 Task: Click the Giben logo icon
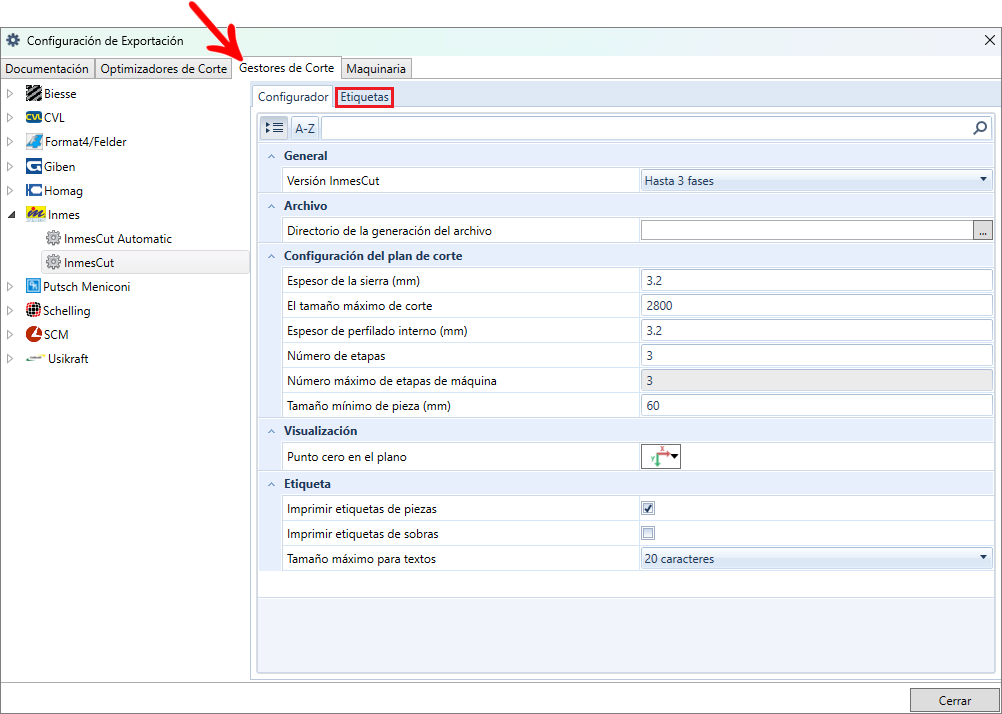[x=34, y=166]
